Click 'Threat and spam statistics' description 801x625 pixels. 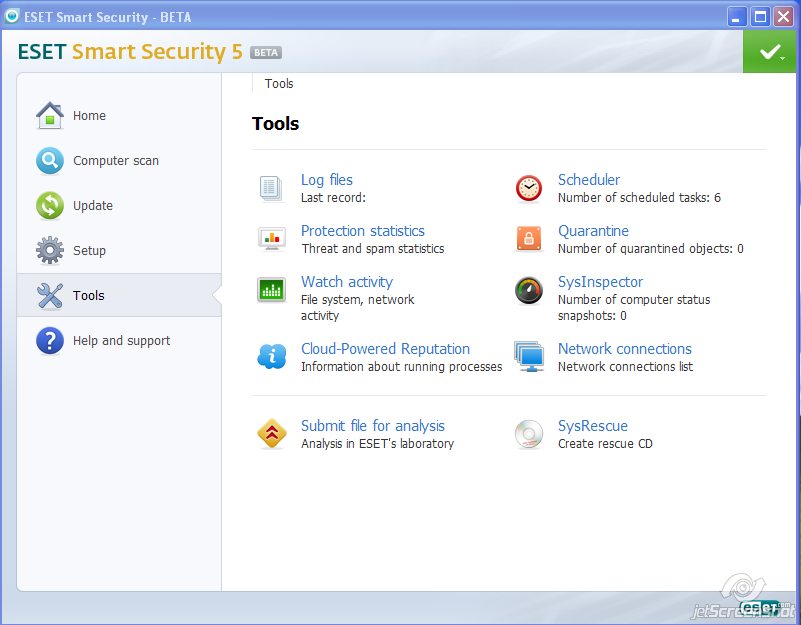pyautogui.click(x=373, y=249)
